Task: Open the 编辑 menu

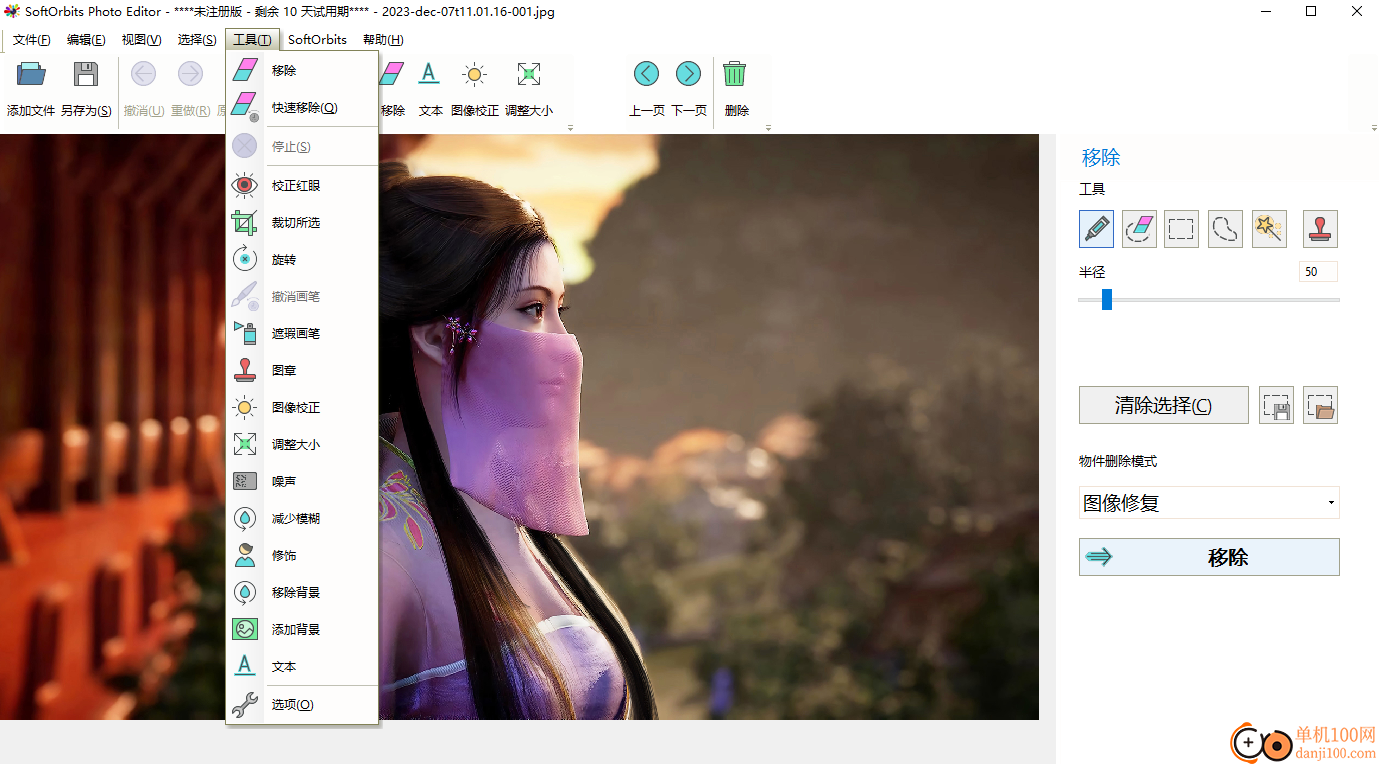Action: 86,40
